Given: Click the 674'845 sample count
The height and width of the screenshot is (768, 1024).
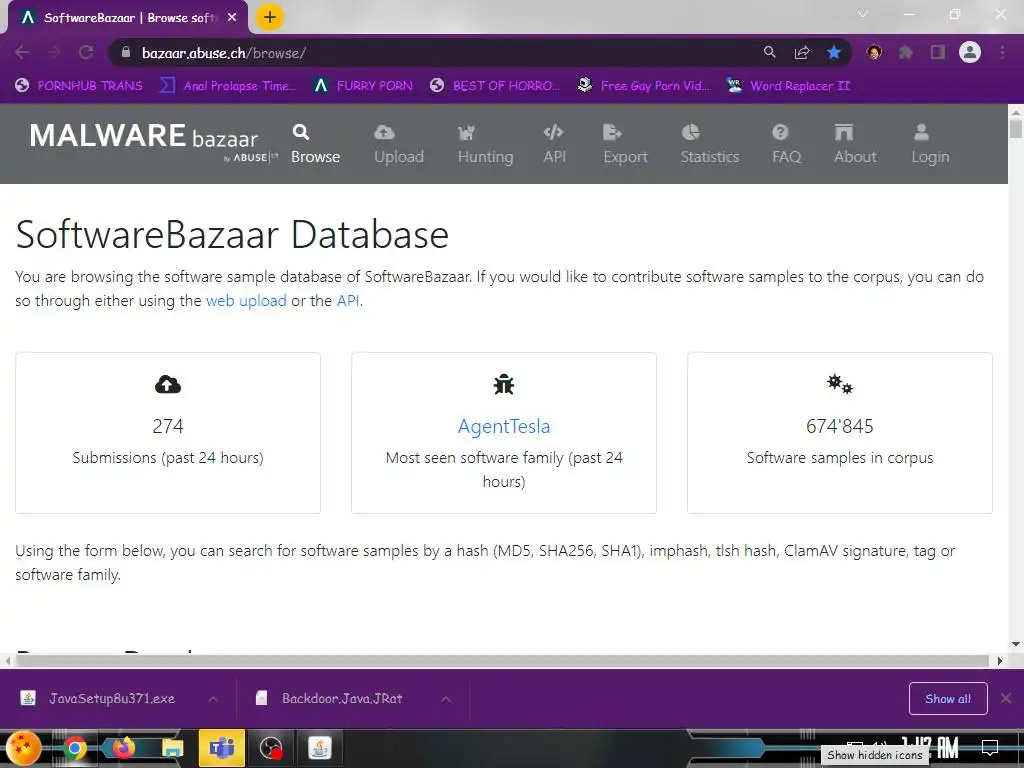Looking at the screenshot, I should [840, 426].
